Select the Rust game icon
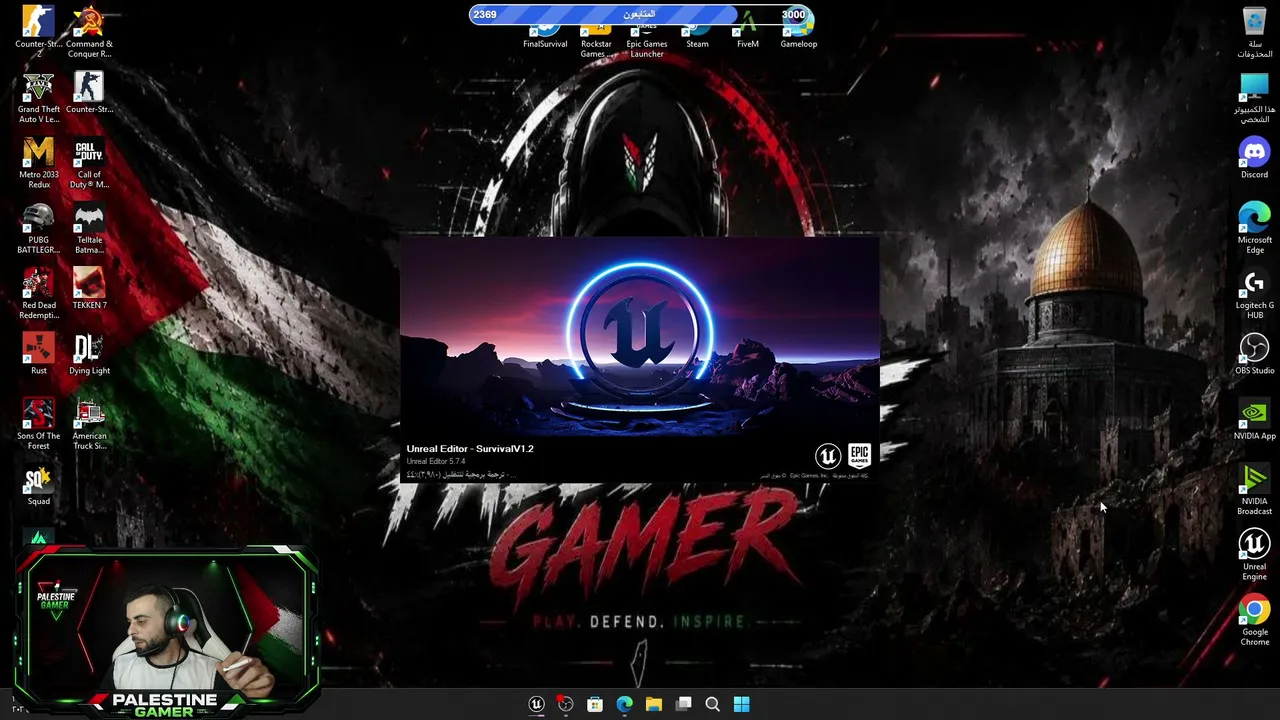Viewport: 1280px width, 720px height. [x=38, y=354]
